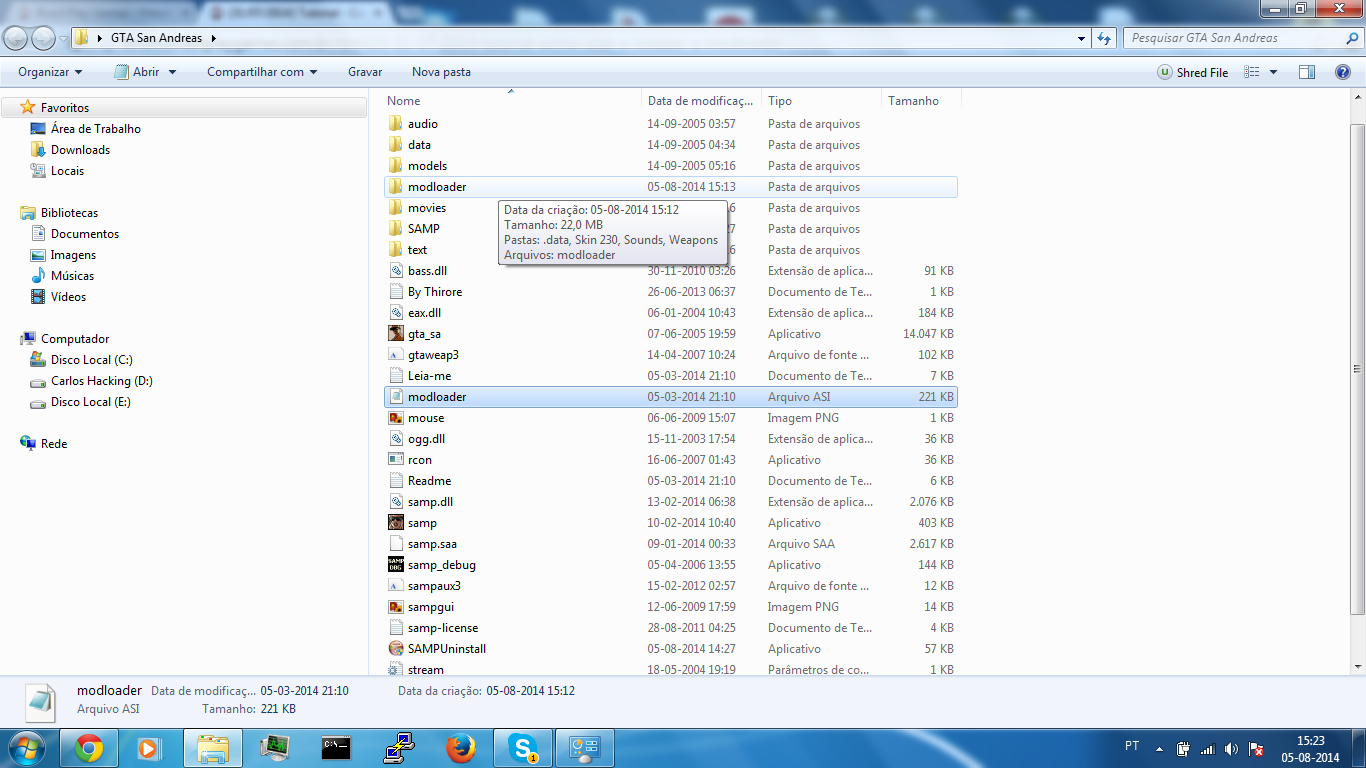The image size is (1366, 768).
Task: Open the command prompt taskbar icon
Action: (336, 748)
